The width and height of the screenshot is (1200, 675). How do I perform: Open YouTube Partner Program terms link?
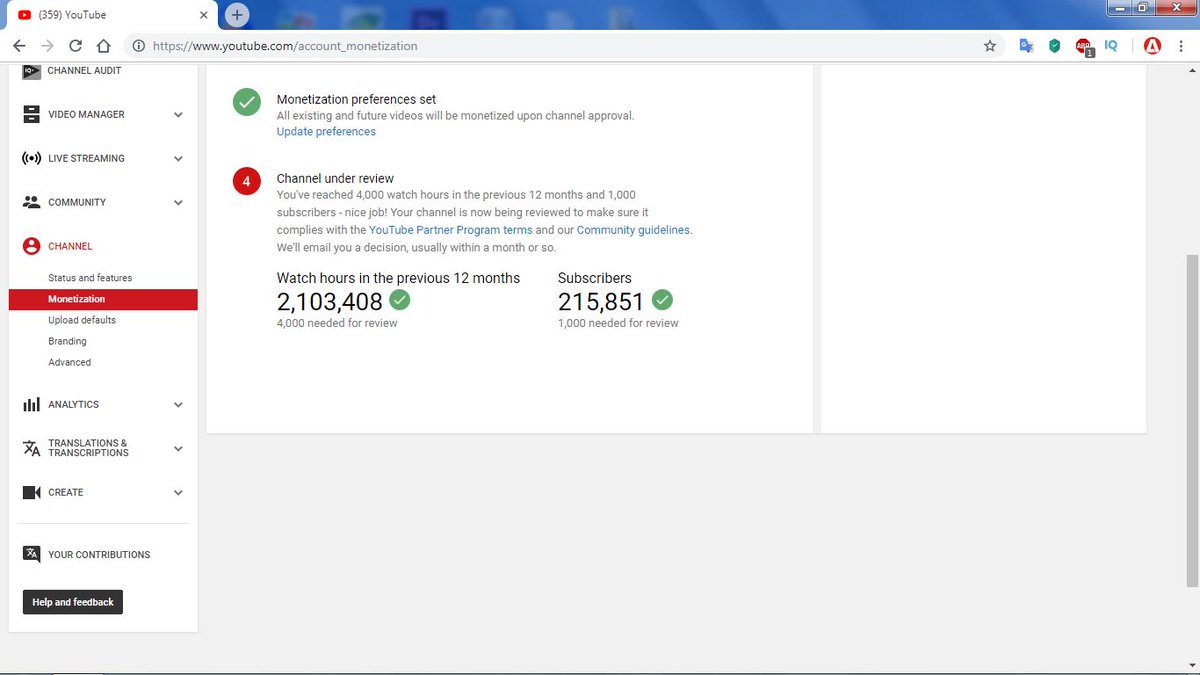(450, 229)
